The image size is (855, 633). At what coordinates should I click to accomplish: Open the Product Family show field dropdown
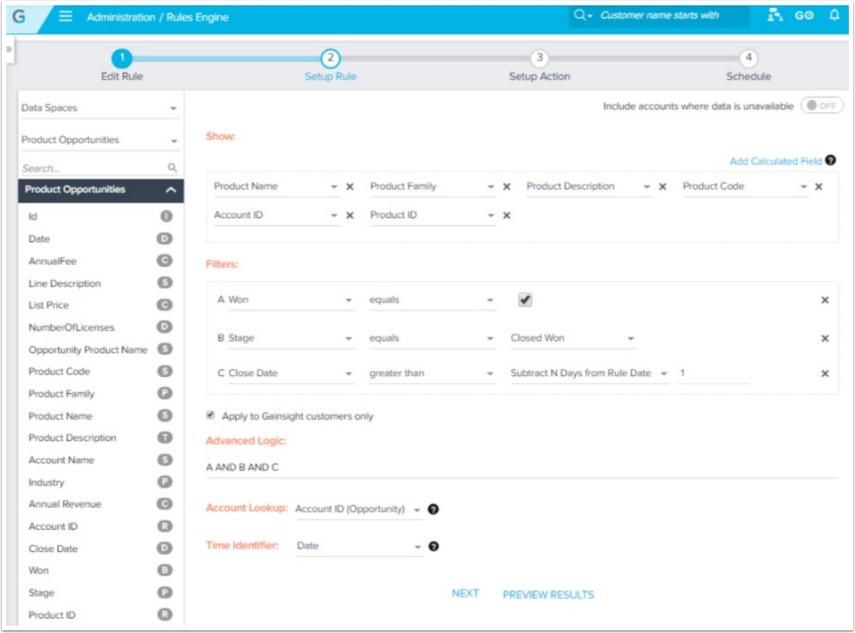[432, 186]
